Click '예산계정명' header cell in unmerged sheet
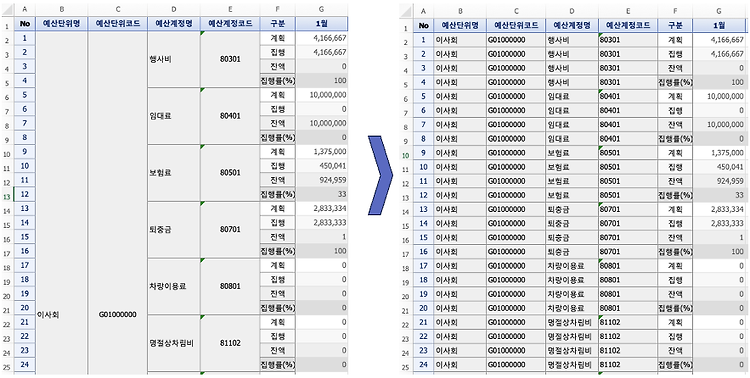This screenshot has width=750, height=378. coord(572,25)
